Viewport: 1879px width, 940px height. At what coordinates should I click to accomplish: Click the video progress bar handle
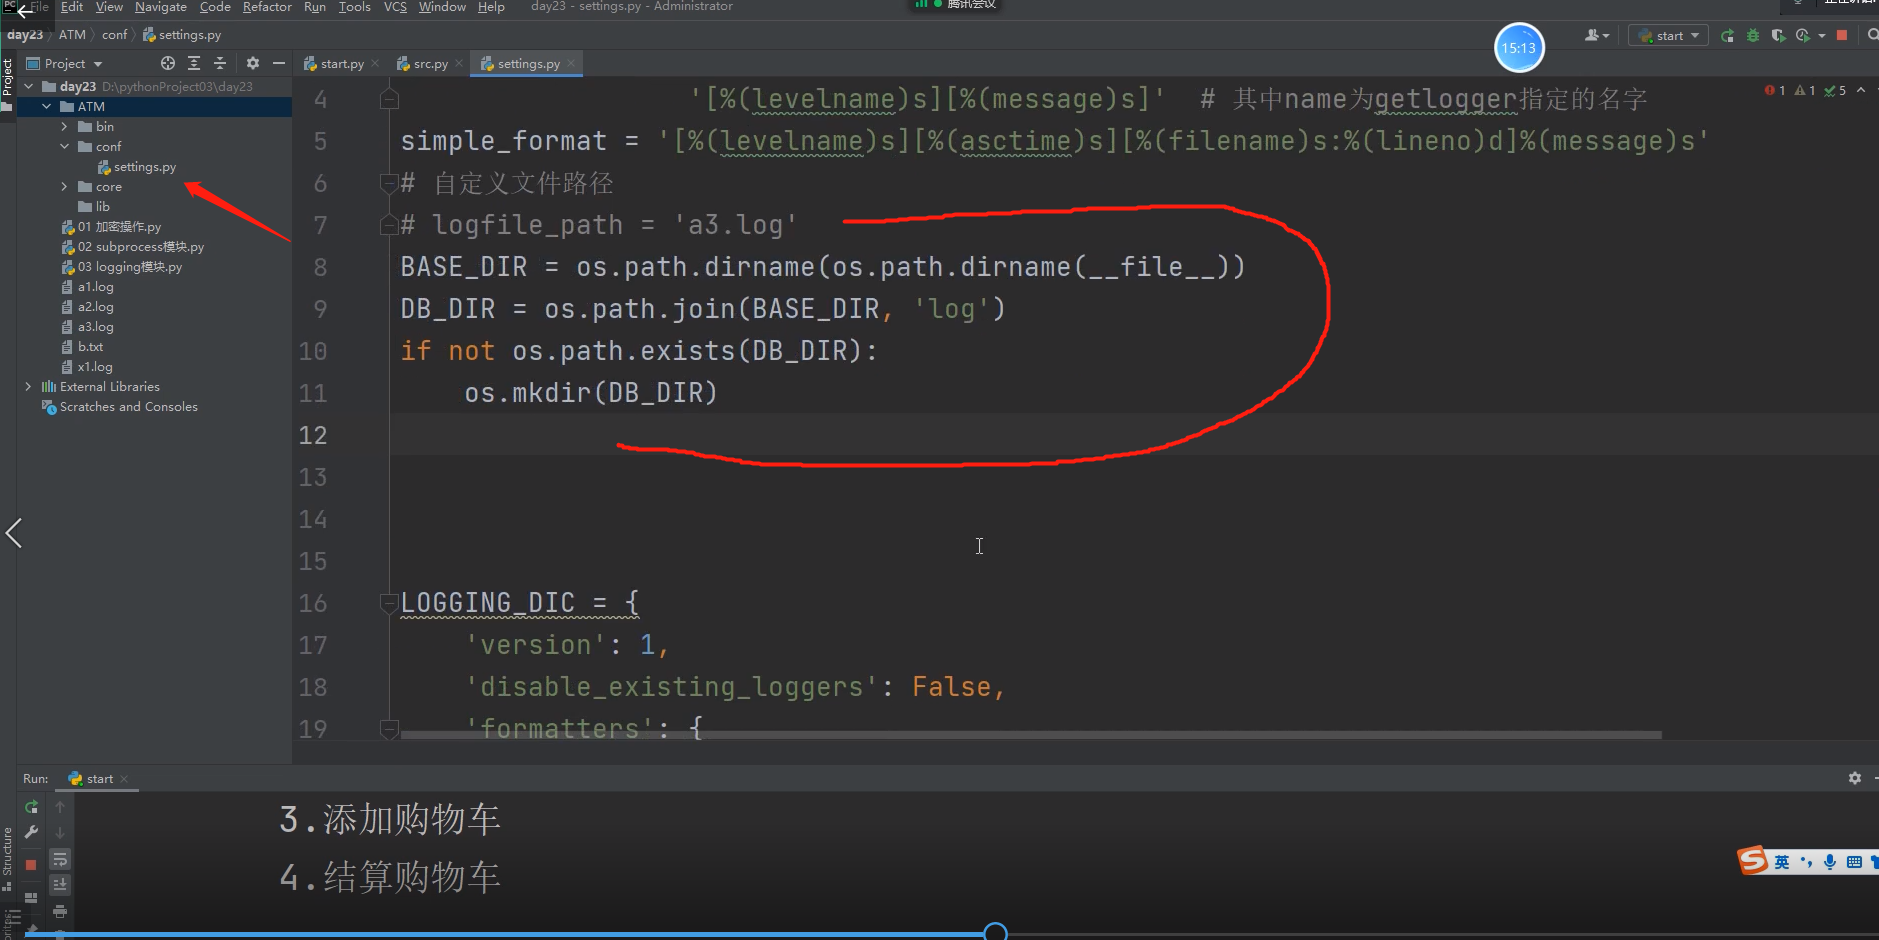coord(995,932)
